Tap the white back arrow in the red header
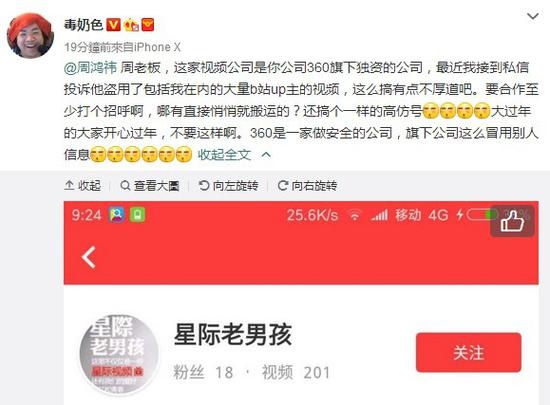The height and width of the screenshot is (405, 550). [x=89, y=257]
